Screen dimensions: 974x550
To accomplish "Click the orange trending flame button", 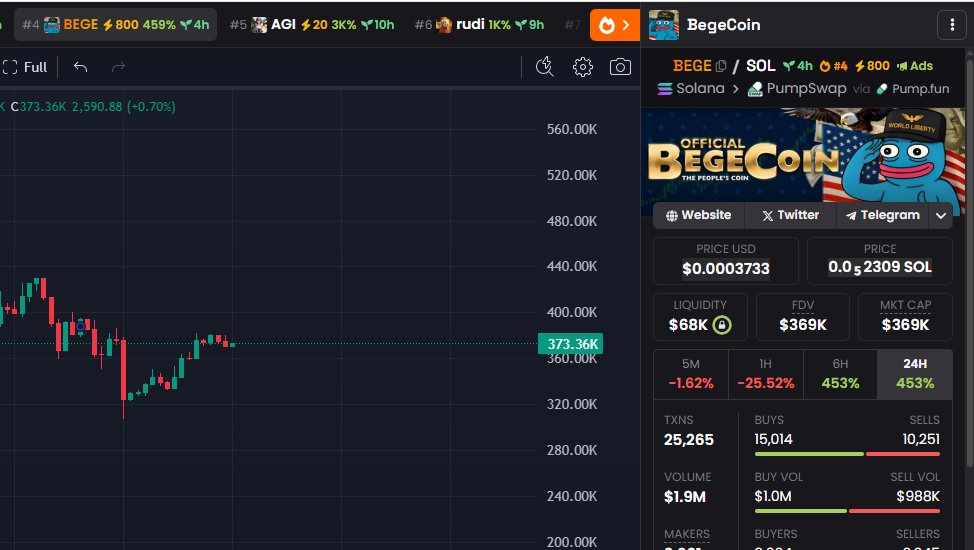I will [614, 25].
